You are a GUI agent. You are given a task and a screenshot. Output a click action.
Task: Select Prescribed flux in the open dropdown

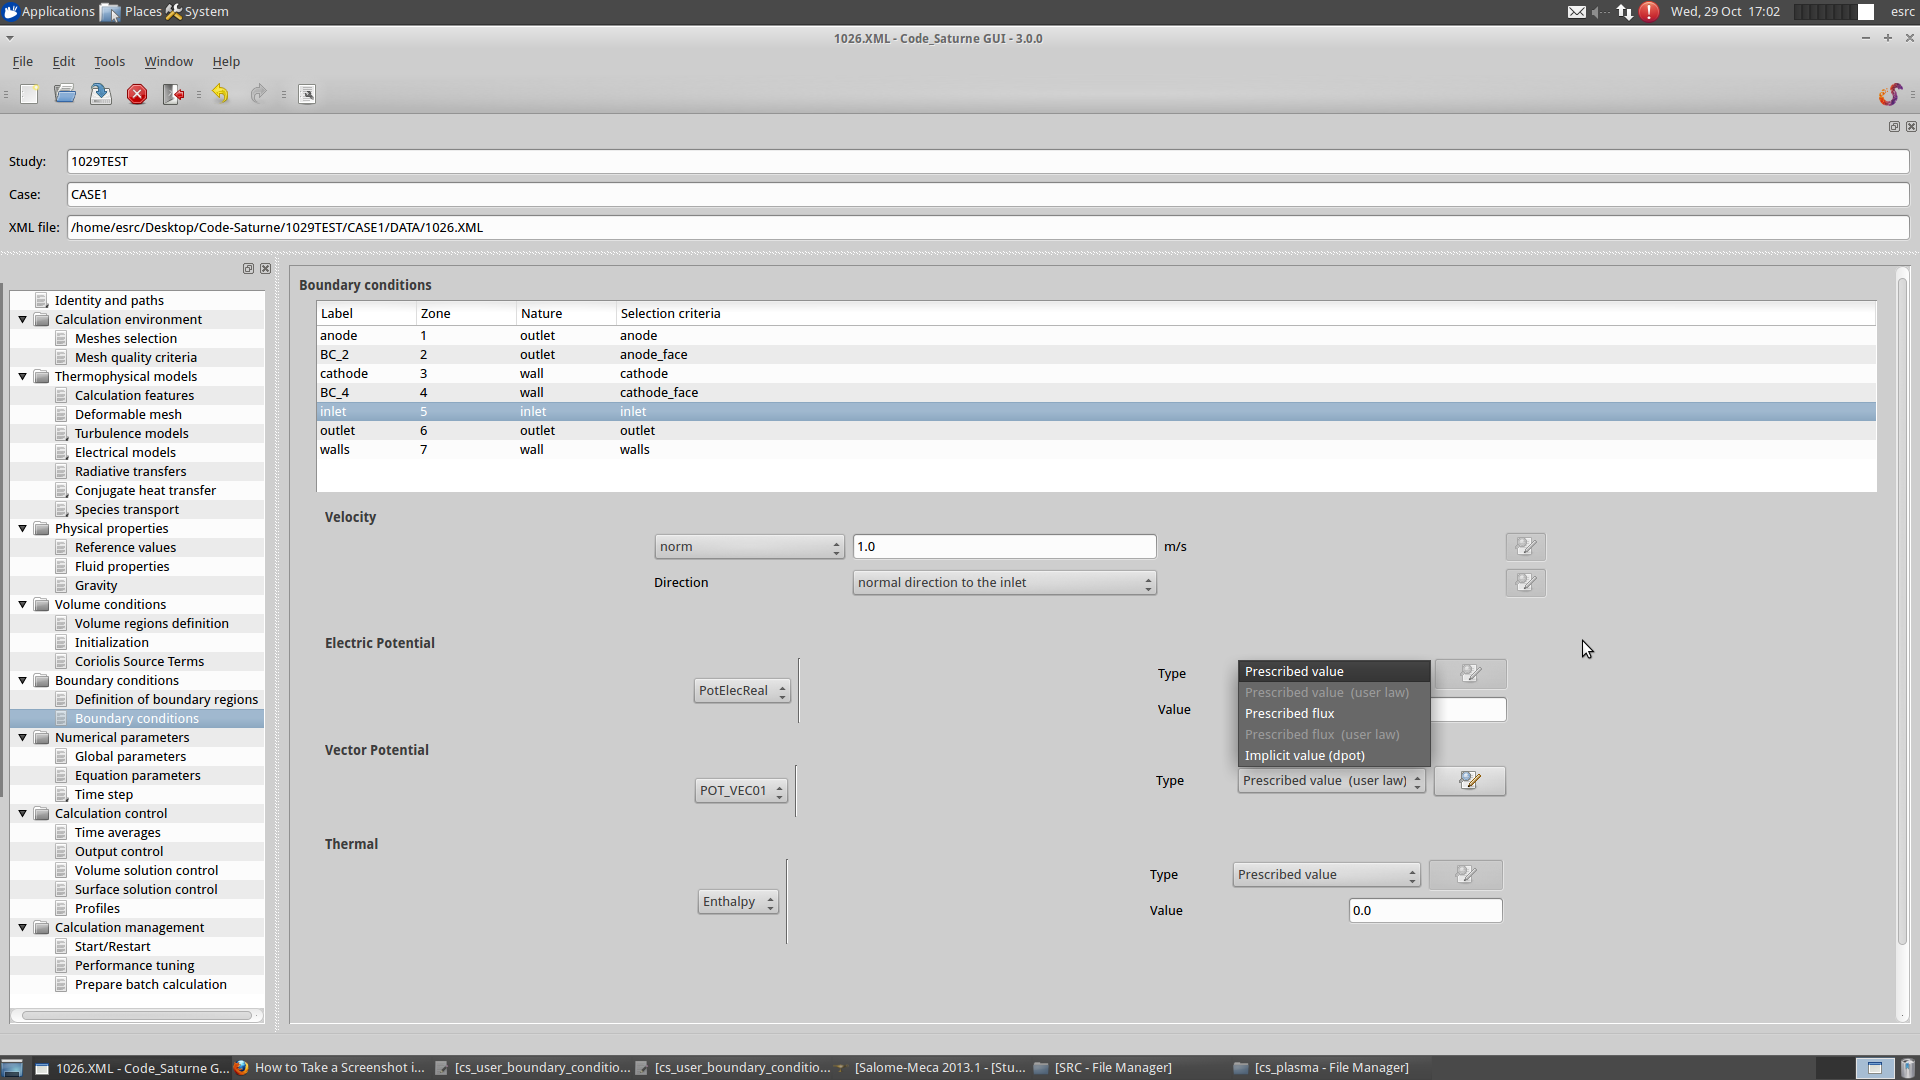1289,713
